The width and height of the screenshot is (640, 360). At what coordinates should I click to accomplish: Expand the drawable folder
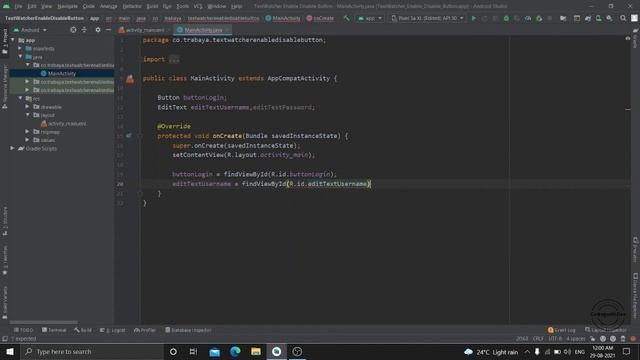[x=27, y=107]
